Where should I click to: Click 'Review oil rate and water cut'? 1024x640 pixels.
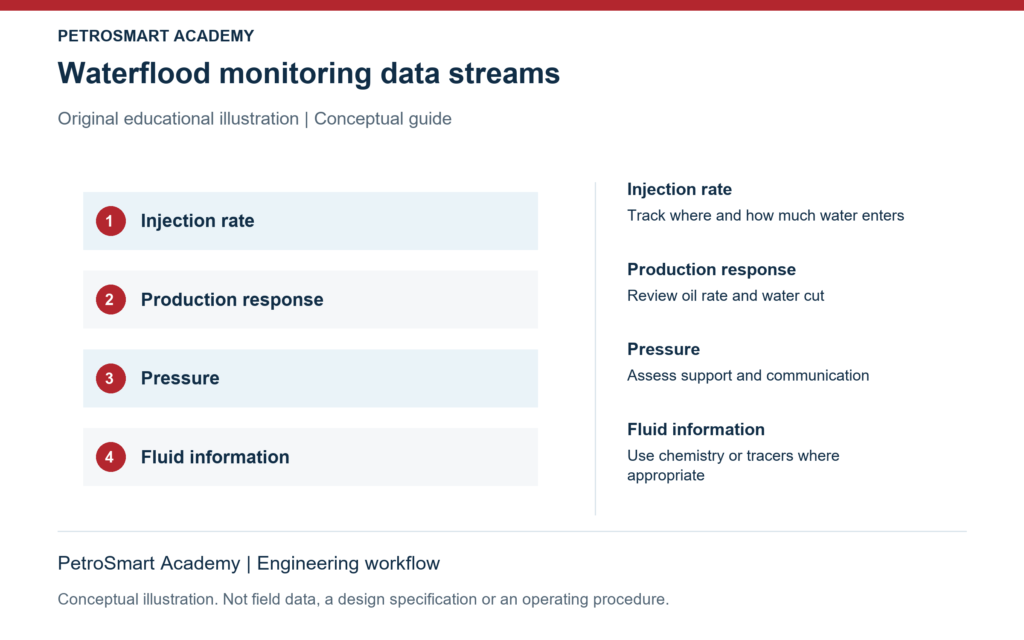coord(726,296)
